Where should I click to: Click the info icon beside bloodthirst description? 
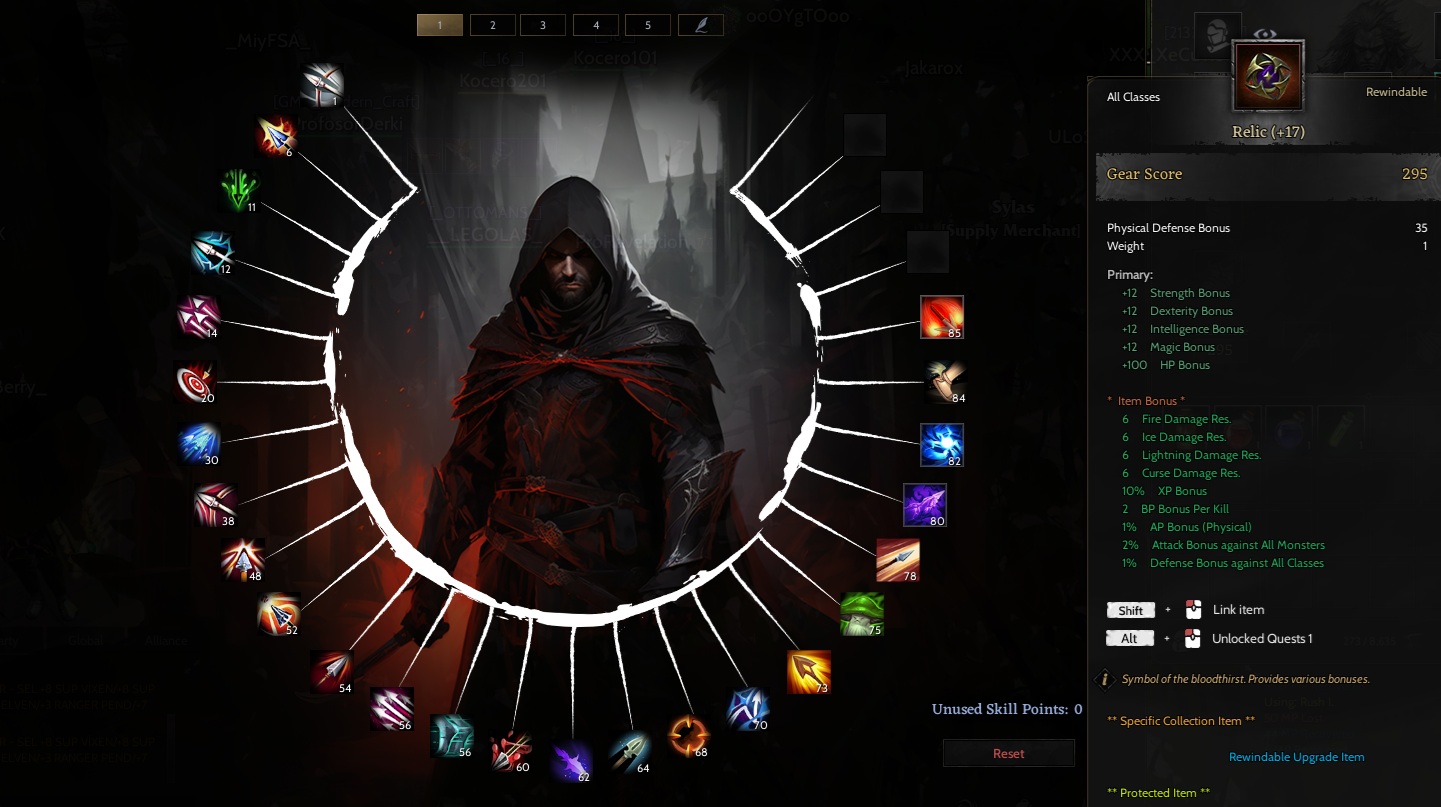click(x=1105, y=679)
